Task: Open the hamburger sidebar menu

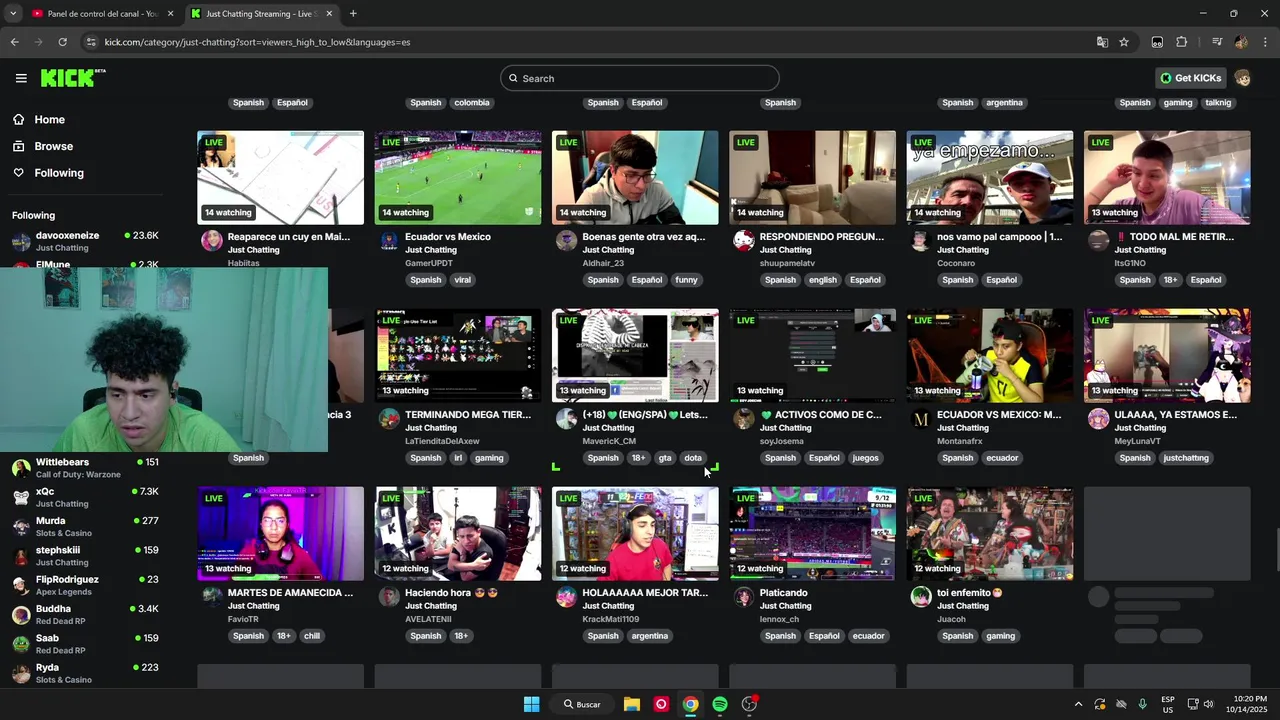Action: (21, 78)
